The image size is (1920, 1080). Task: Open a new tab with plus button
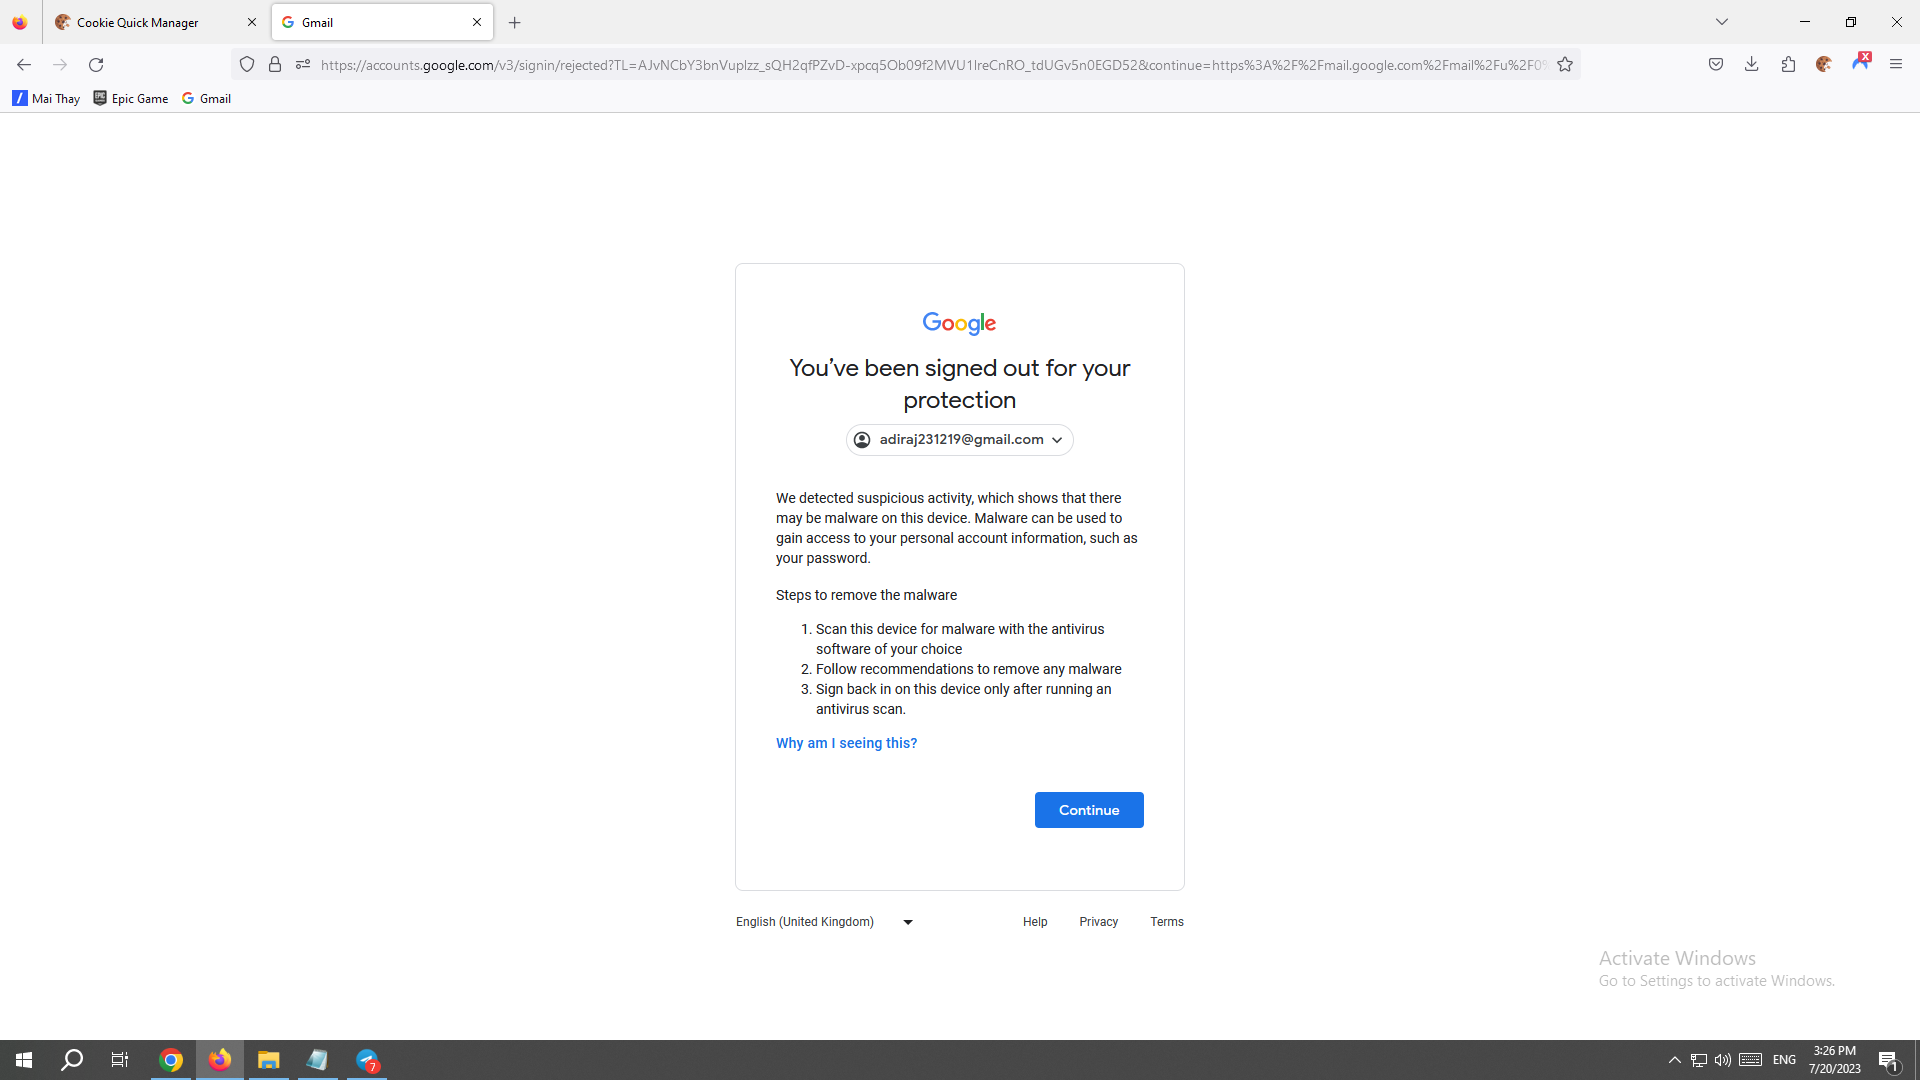[x=515, y=22]
